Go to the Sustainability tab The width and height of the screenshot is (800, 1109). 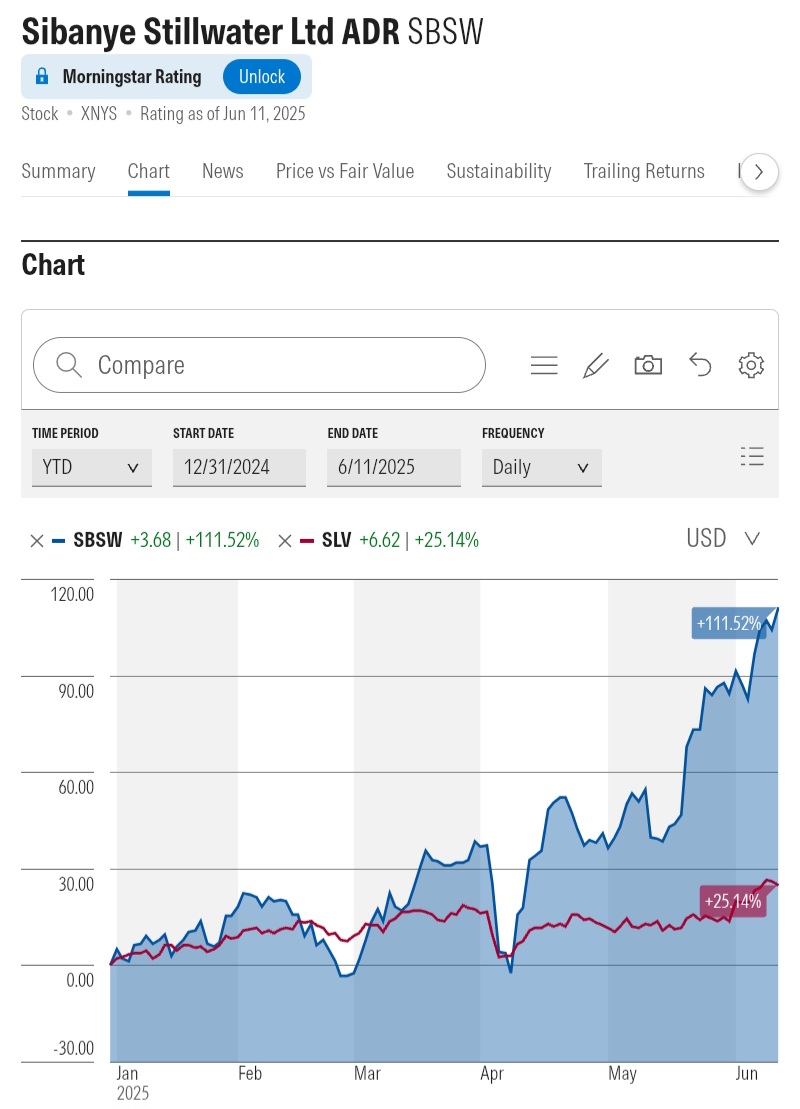pos(499,171)
